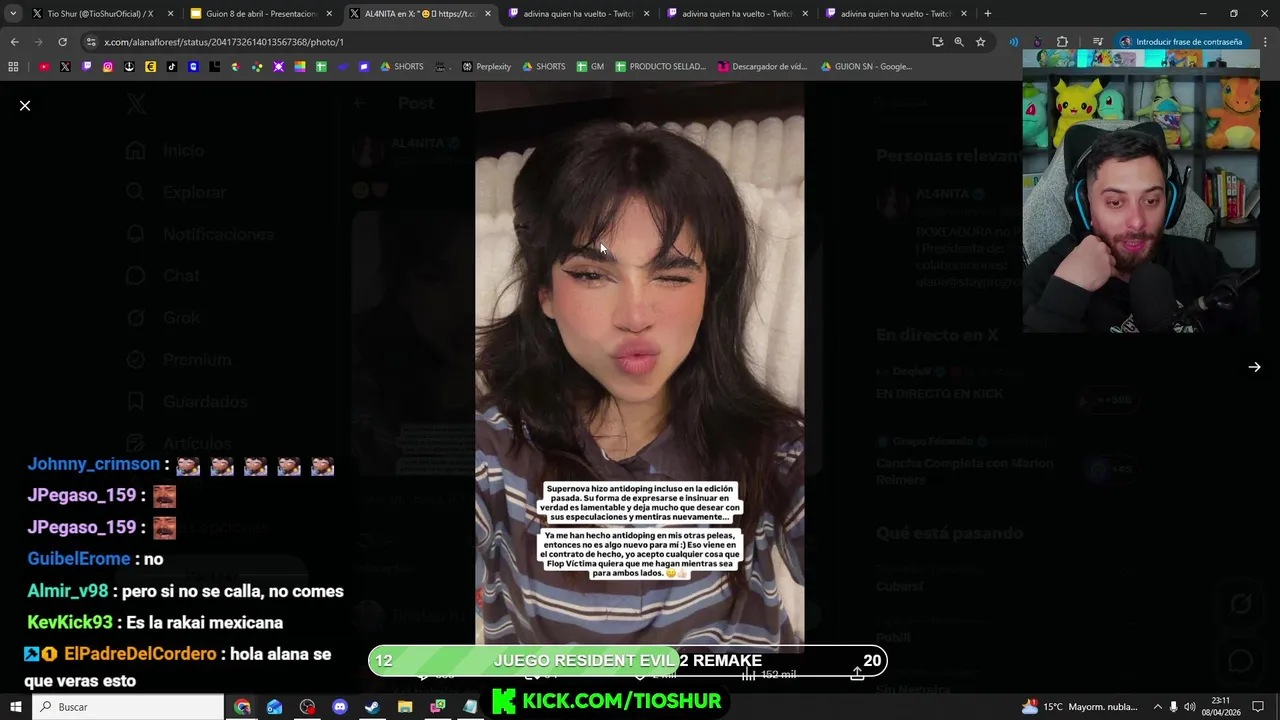1280x720 pixels.
Task: Open Discord from the taskbar
Action: (339, 707)
